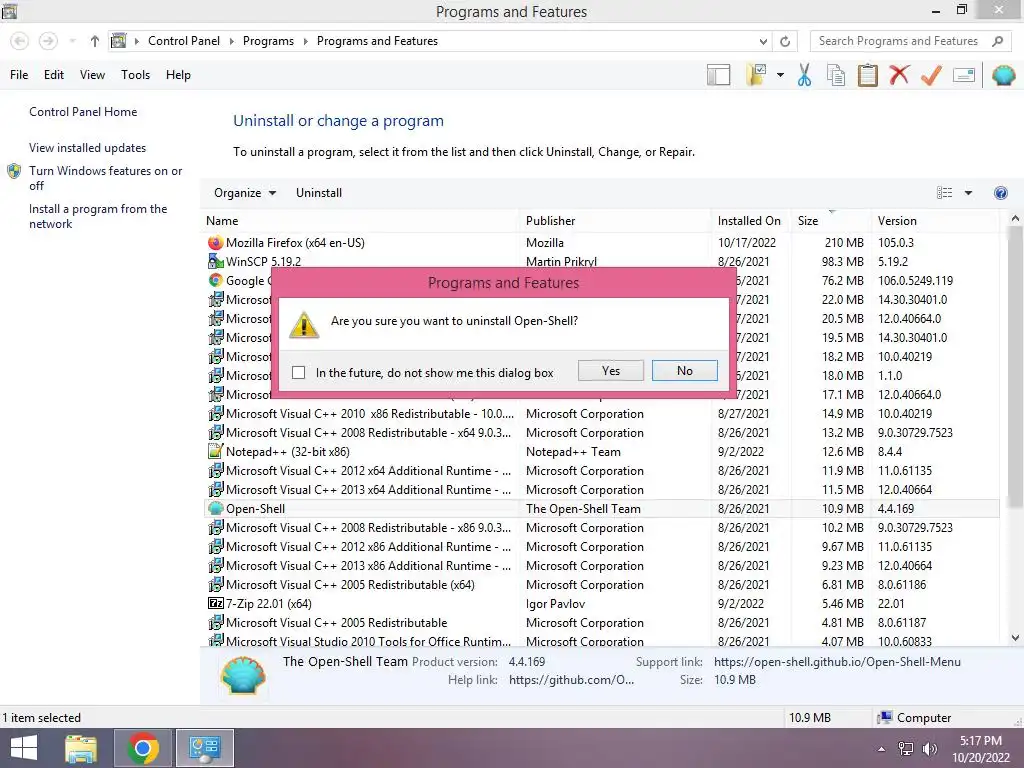Viewport: 1024px width, 768px height.
Task: Expand arrow after Programs breadcrumb
Action: [x=305, y=41]
